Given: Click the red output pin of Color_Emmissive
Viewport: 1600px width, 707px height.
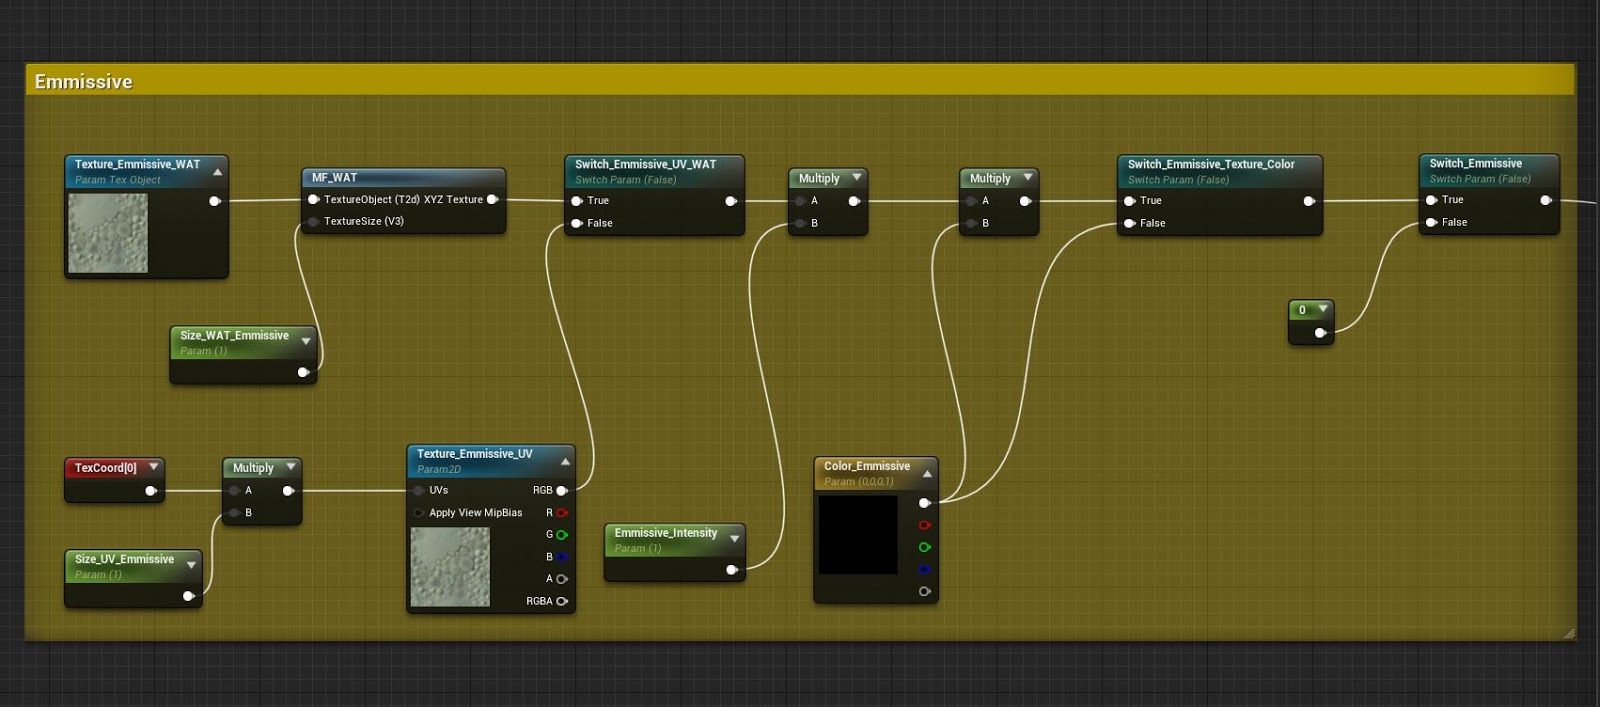Looking at the screenshot, I should (925, 525).
